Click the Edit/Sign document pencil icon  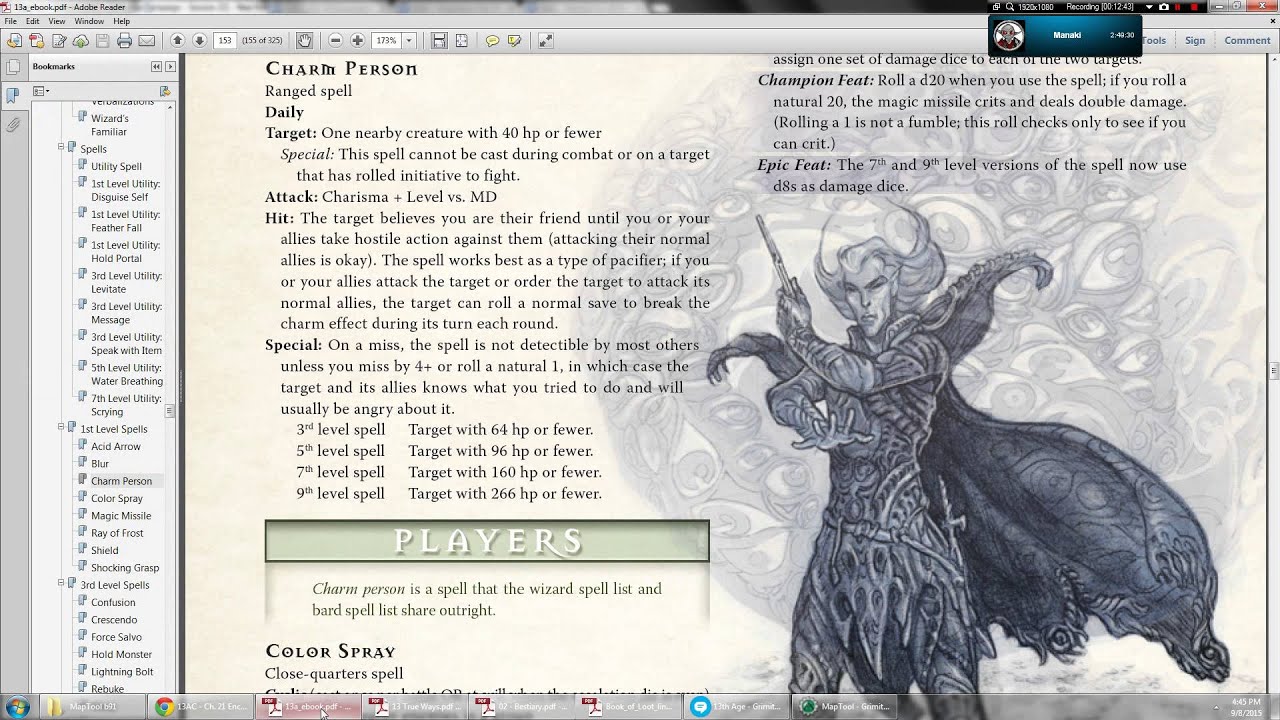[x=58, y=41]
